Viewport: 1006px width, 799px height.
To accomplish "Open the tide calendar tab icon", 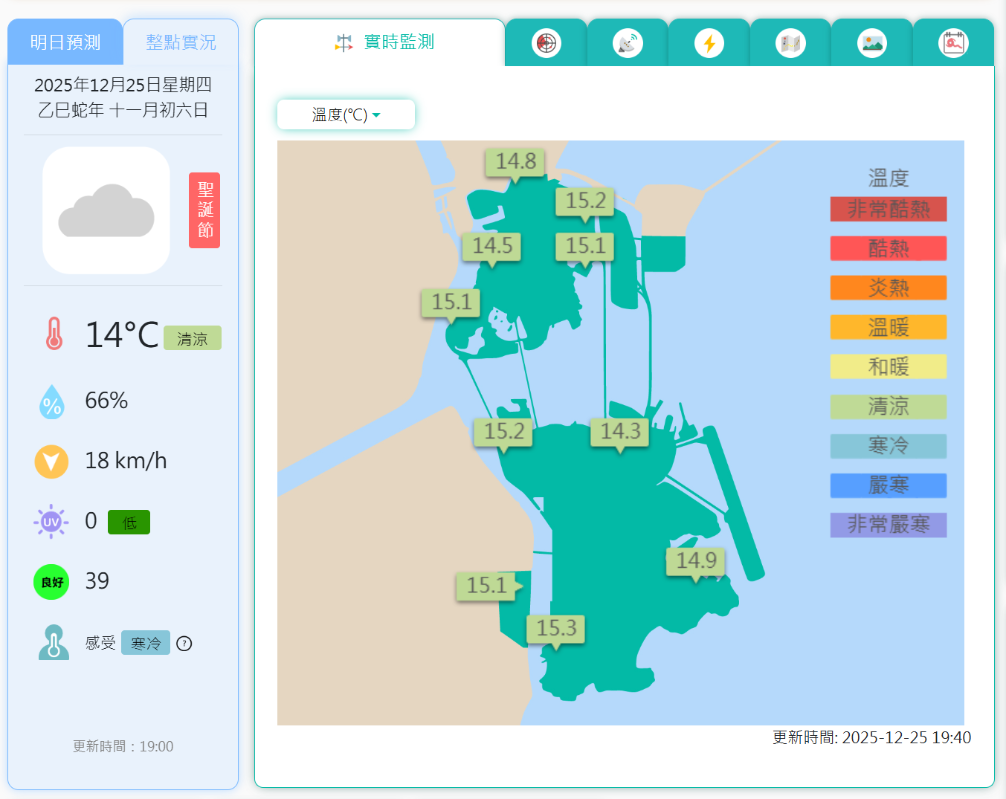I will coord(953,43).
